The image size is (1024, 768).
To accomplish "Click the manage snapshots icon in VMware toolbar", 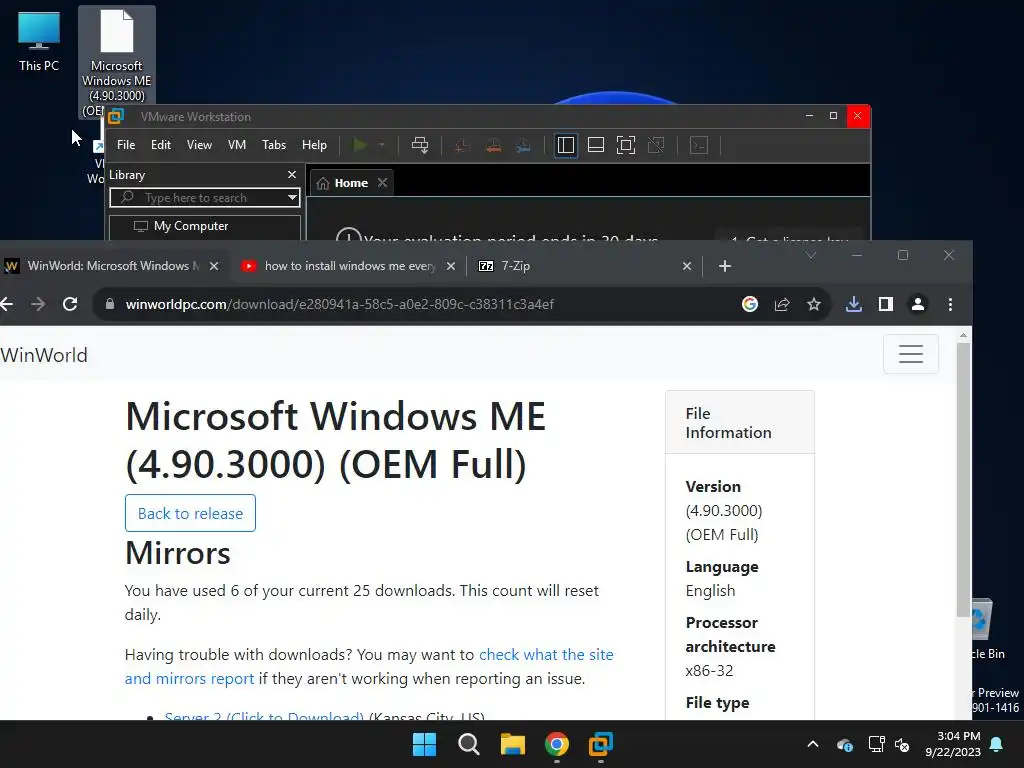I will click(523, 145).
